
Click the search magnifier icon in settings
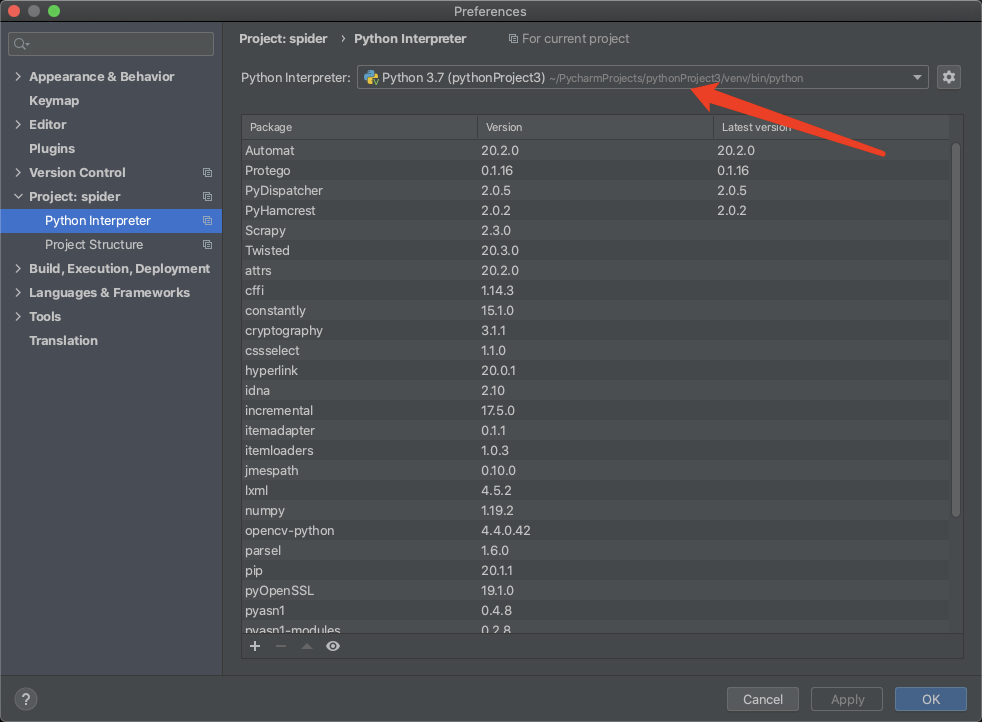(21, 44)
